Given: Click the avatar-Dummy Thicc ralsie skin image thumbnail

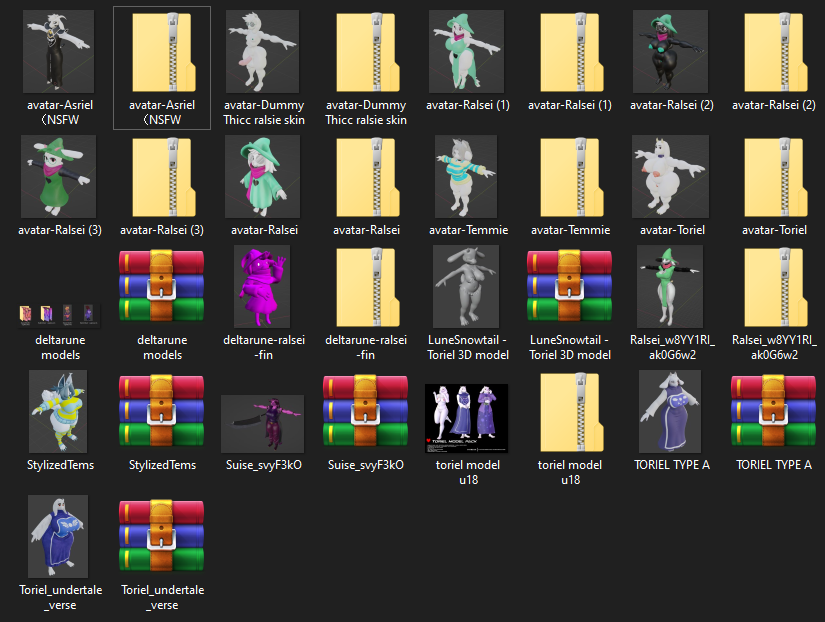Looking at the screenshot, I should pos(263,52).
